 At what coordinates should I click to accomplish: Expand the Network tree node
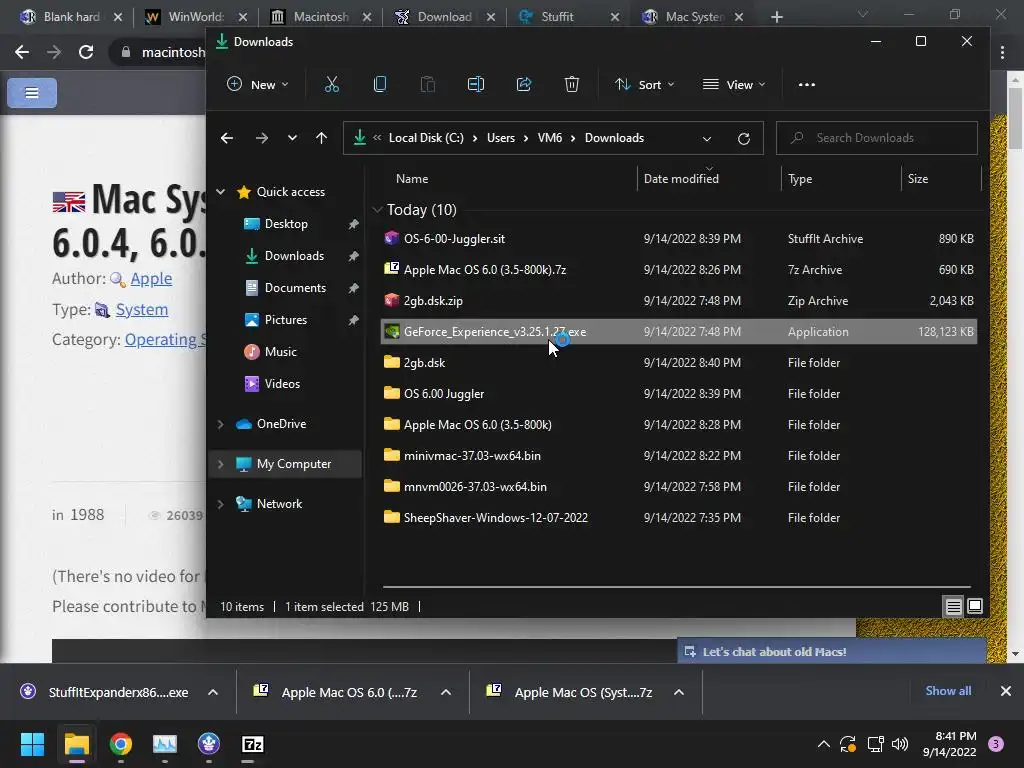tap(221, 504)
